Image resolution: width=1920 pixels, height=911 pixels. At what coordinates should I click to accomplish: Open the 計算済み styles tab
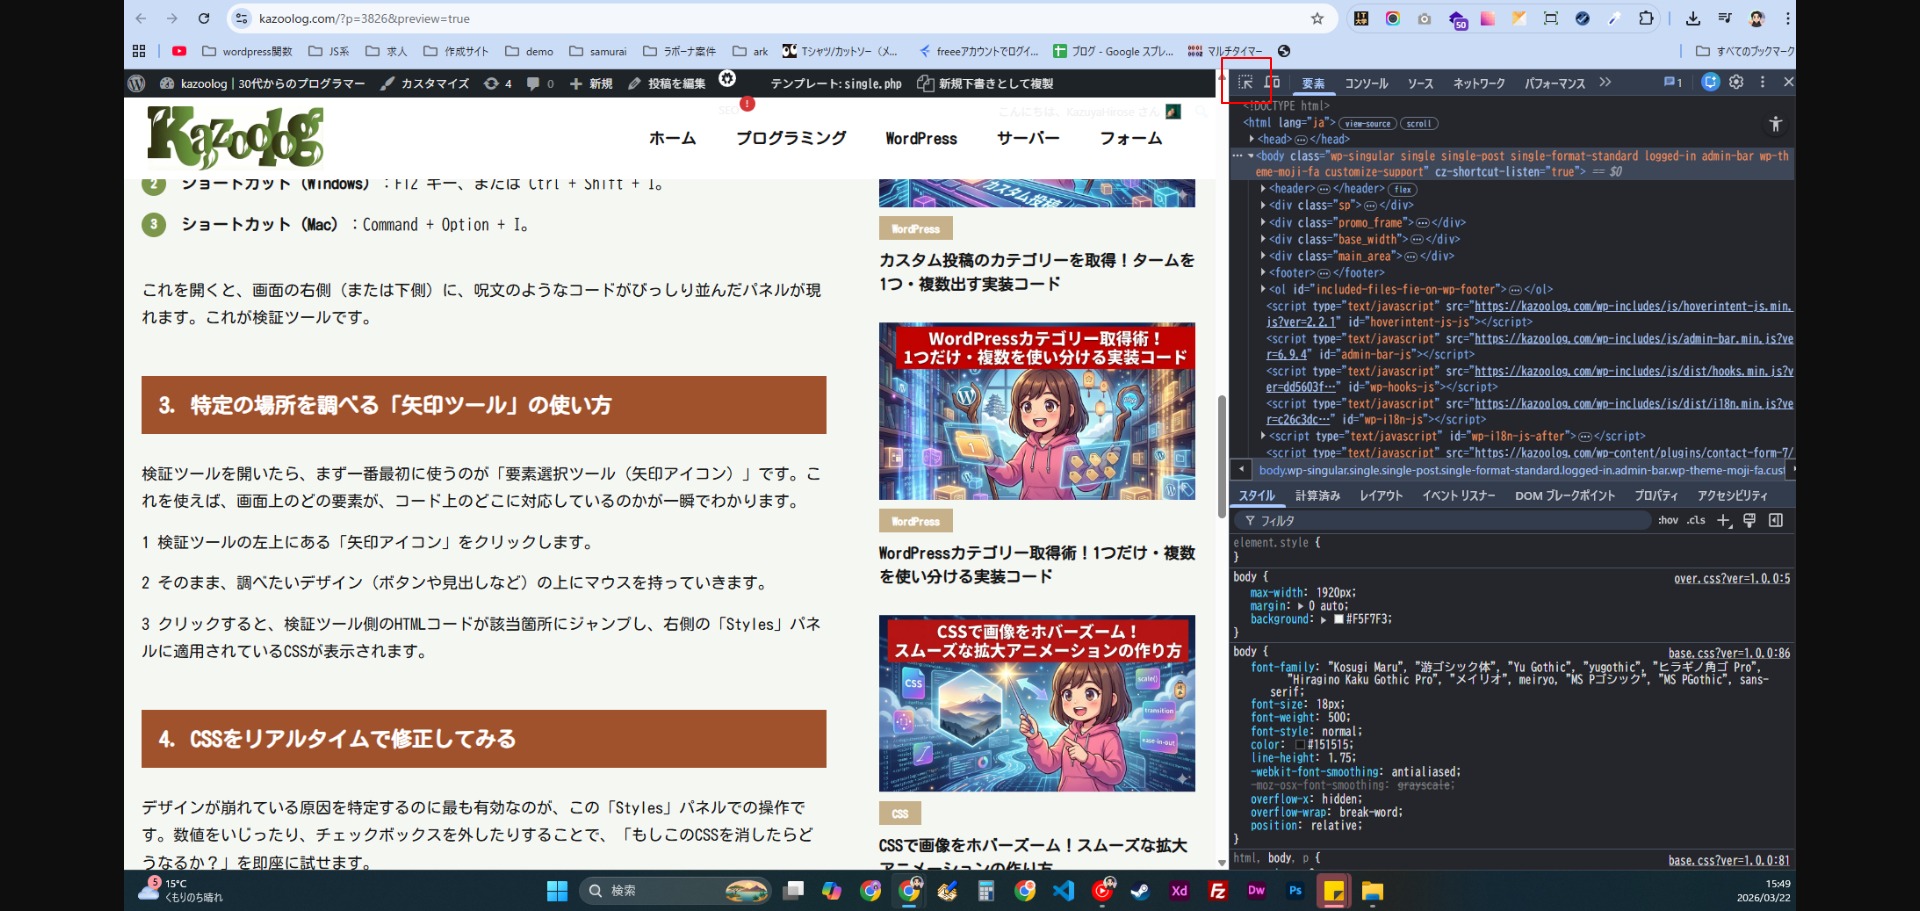pyautogui.click(x=1317, y=496)
